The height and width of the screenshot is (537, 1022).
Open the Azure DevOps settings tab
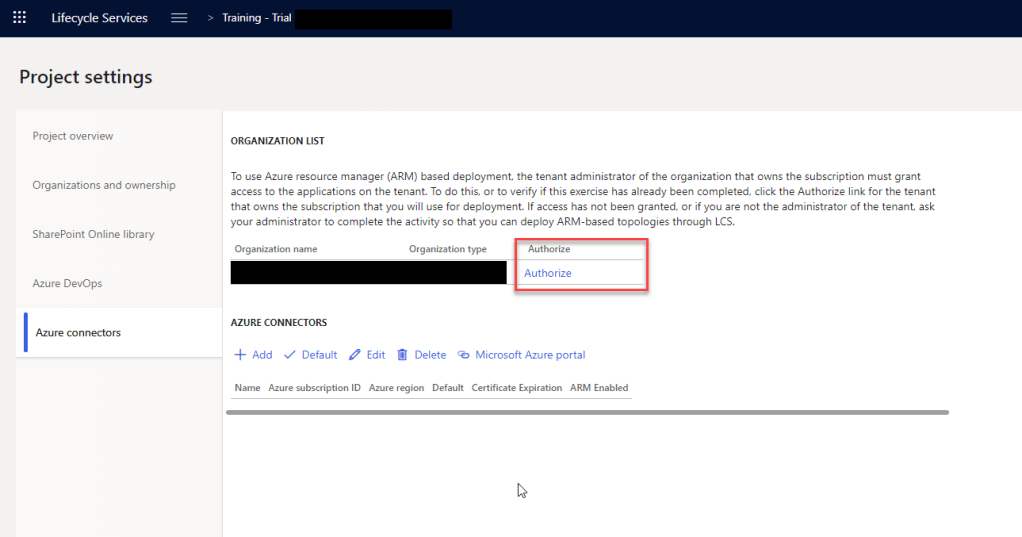67,283
